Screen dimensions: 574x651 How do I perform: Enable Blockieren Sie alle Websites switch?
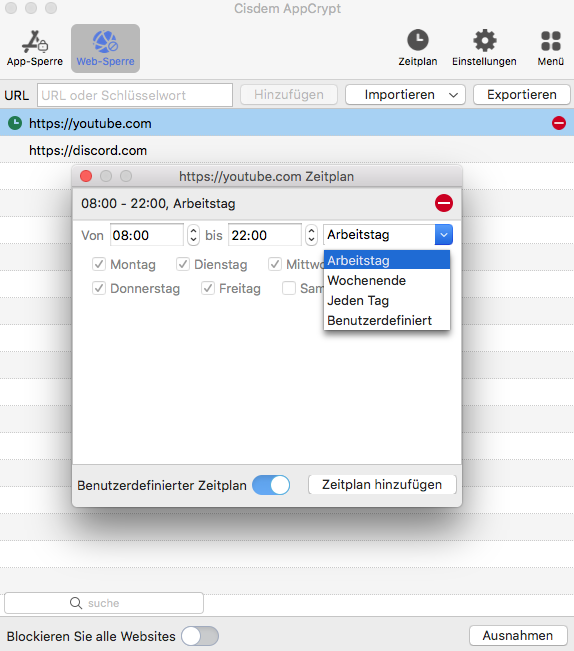(x=200, y=636)
